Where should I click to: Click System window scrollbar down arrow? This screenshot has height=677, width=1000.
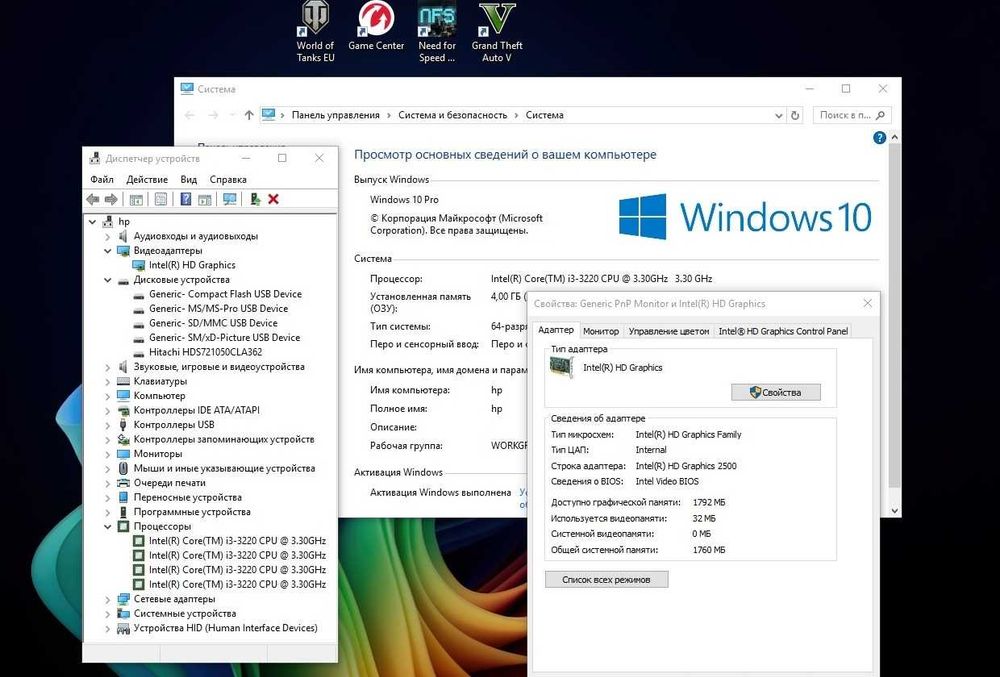click(x=894, y=510)
